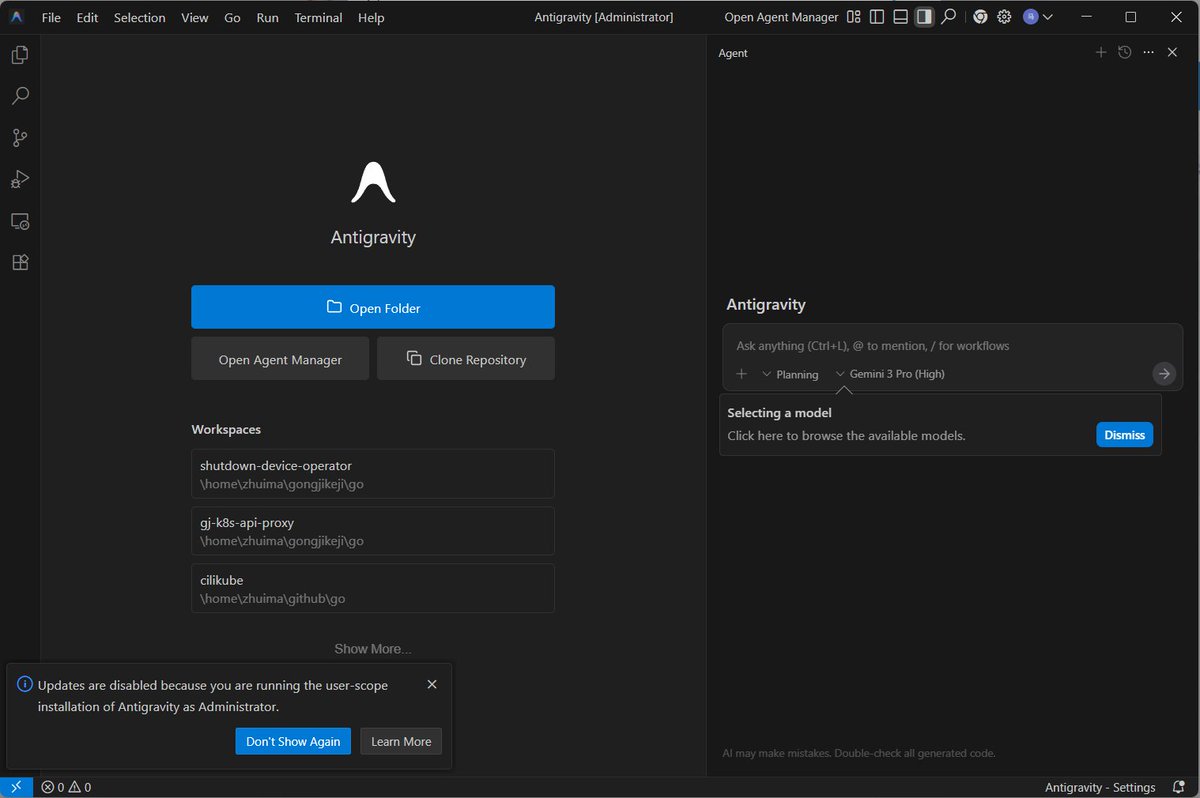Viewport: 1200px width, 798px height.
Task: Dismiss the Selecting a model tip
Action: (x=1125, y=435)
